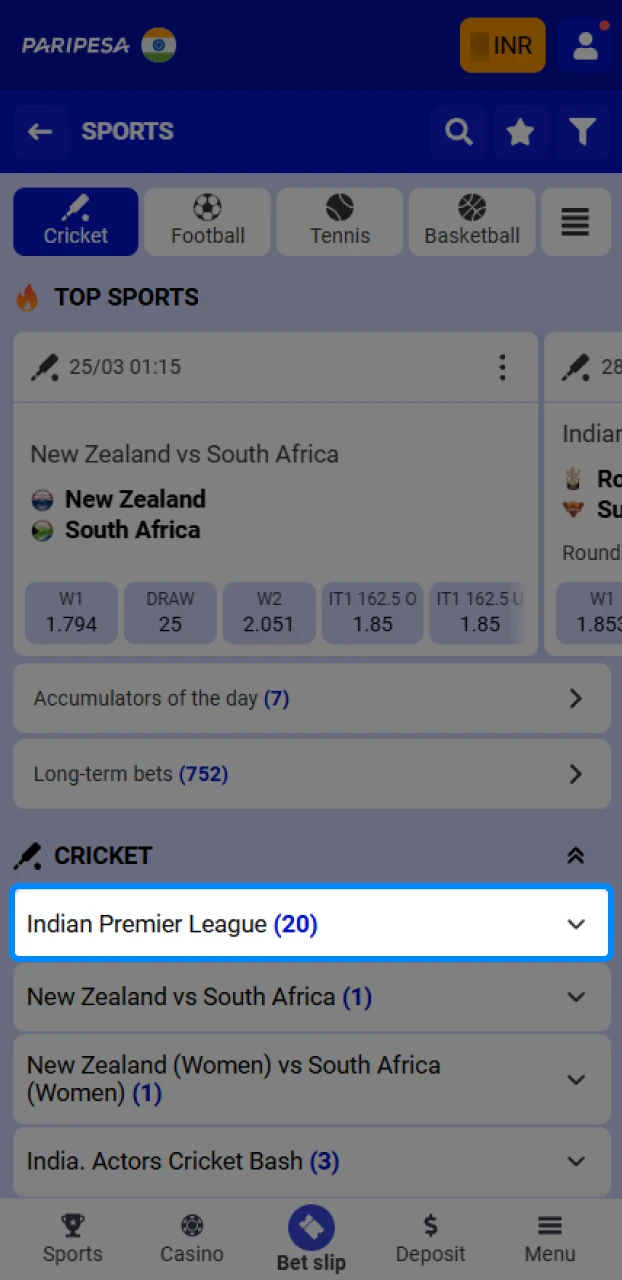622x1280 pixels.
Task: Select the Football sport tab
Action: tap(207, 222)
